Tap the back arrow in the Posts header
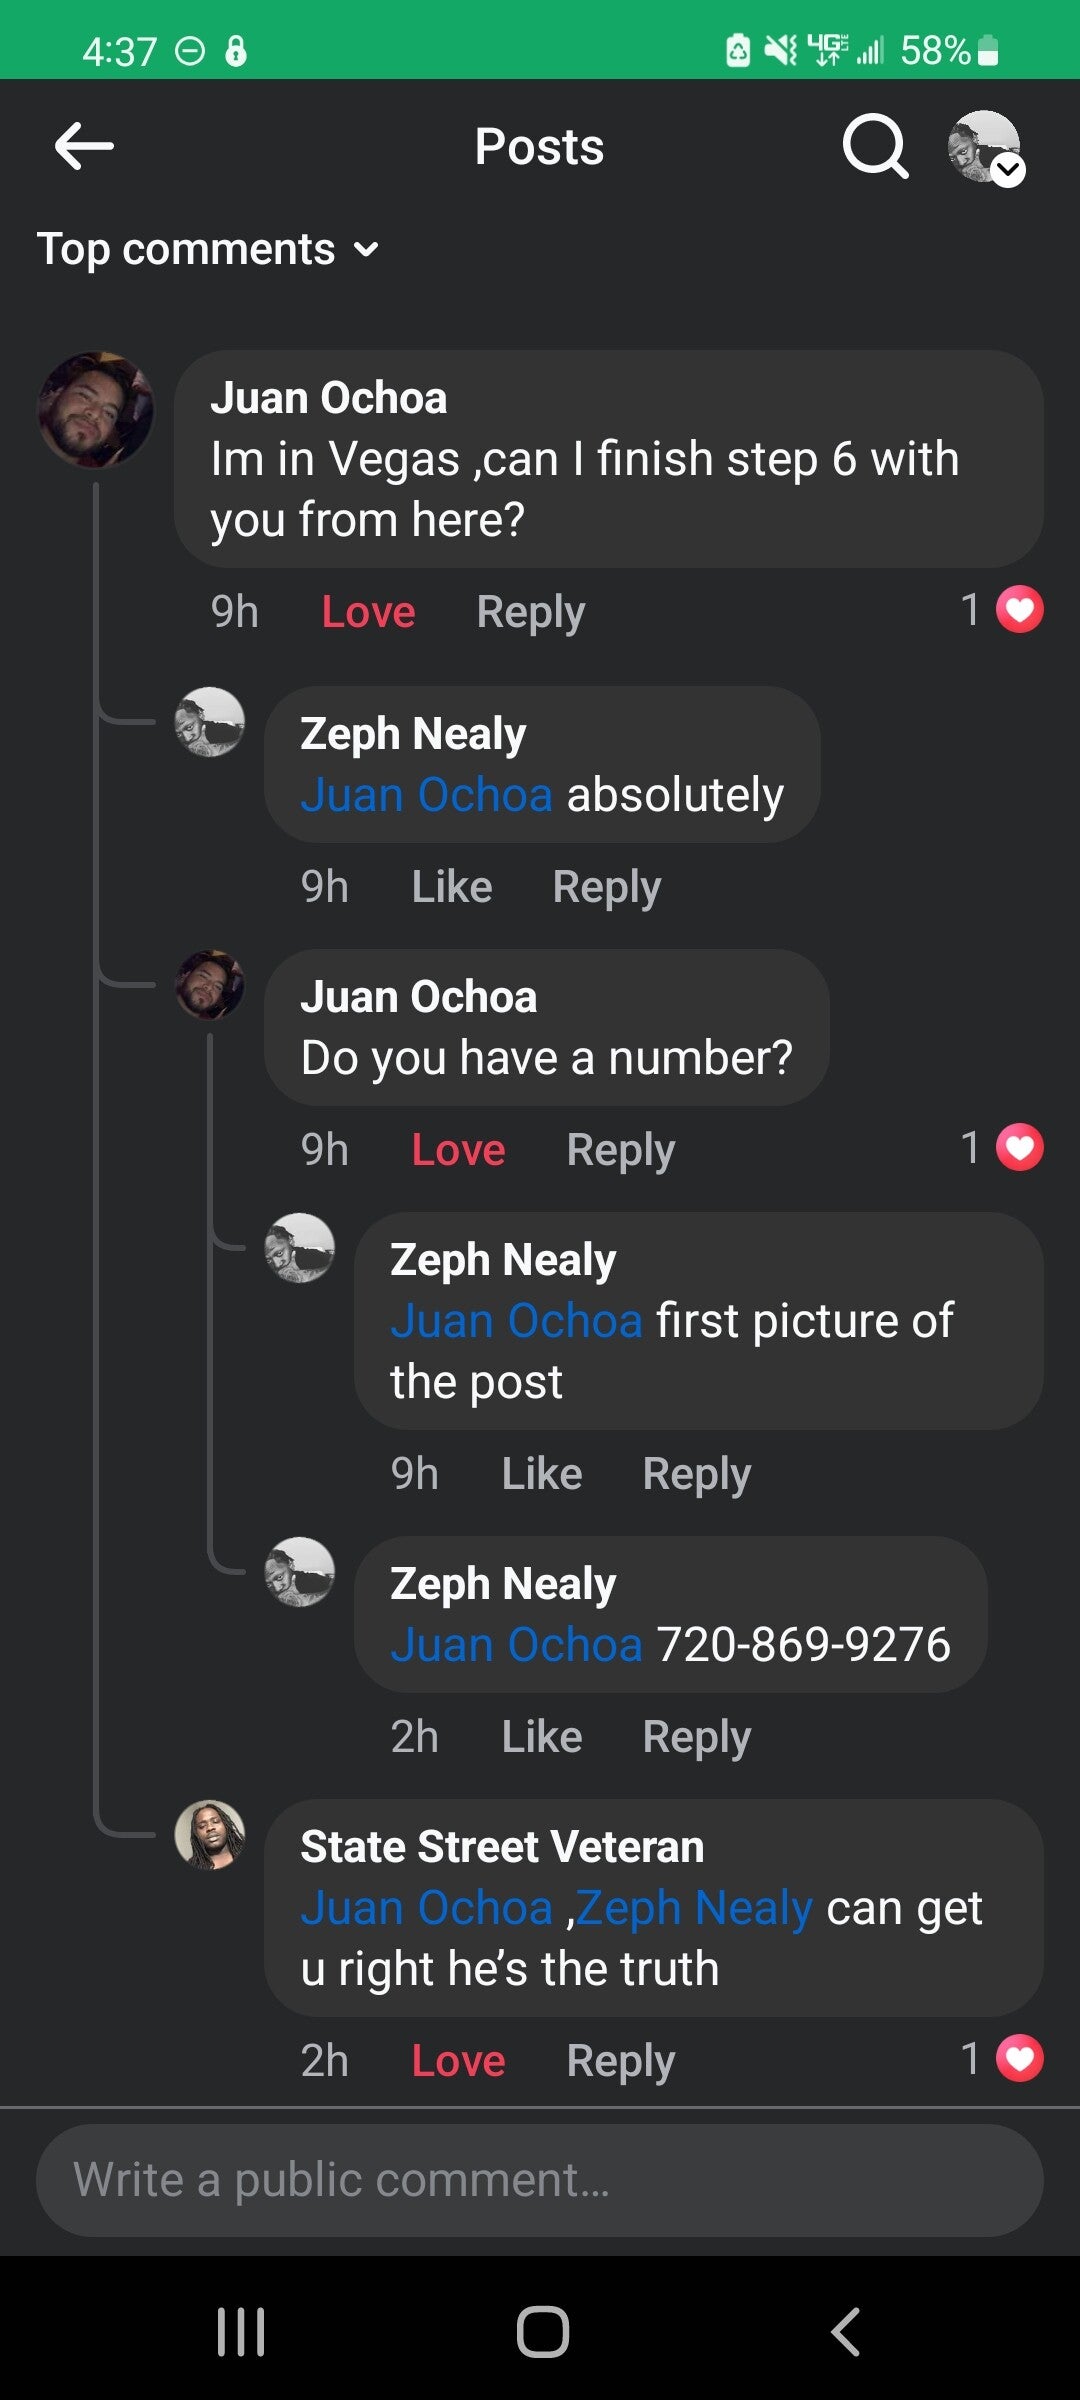The height and width of the screenshot is (2400, 1080). 84,147
